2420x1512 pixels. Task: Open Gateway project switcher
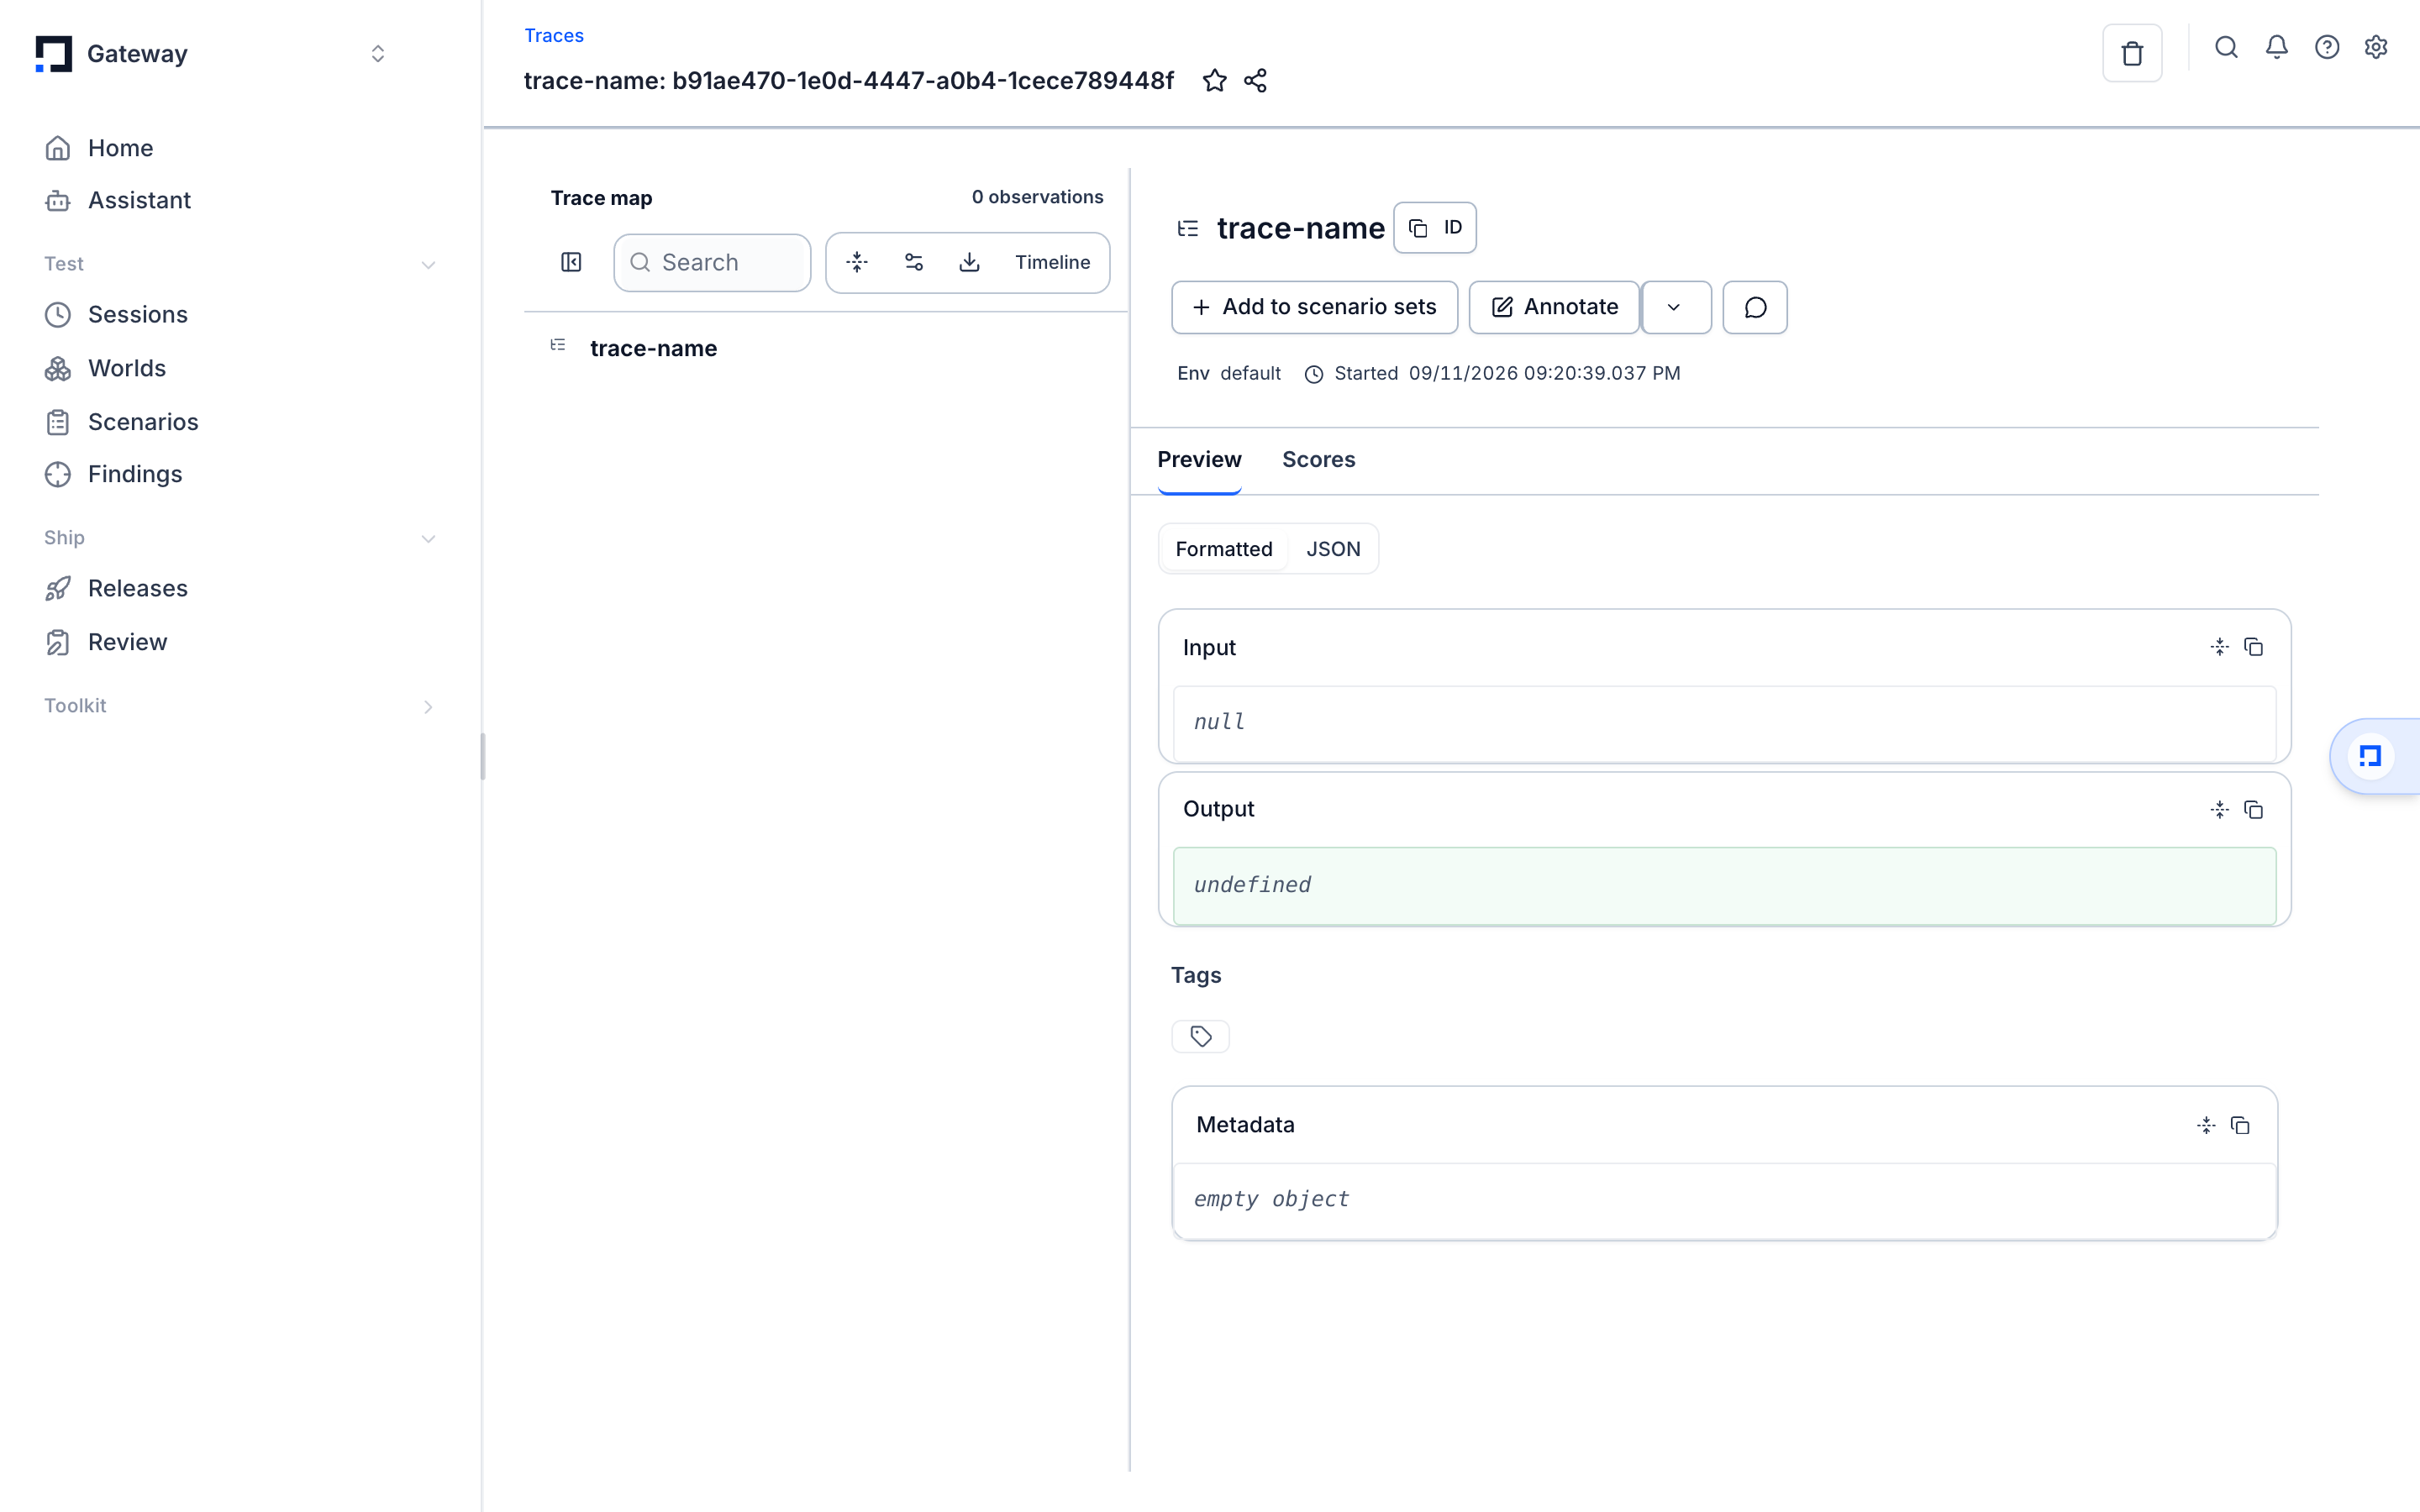(x=377, y=54)
